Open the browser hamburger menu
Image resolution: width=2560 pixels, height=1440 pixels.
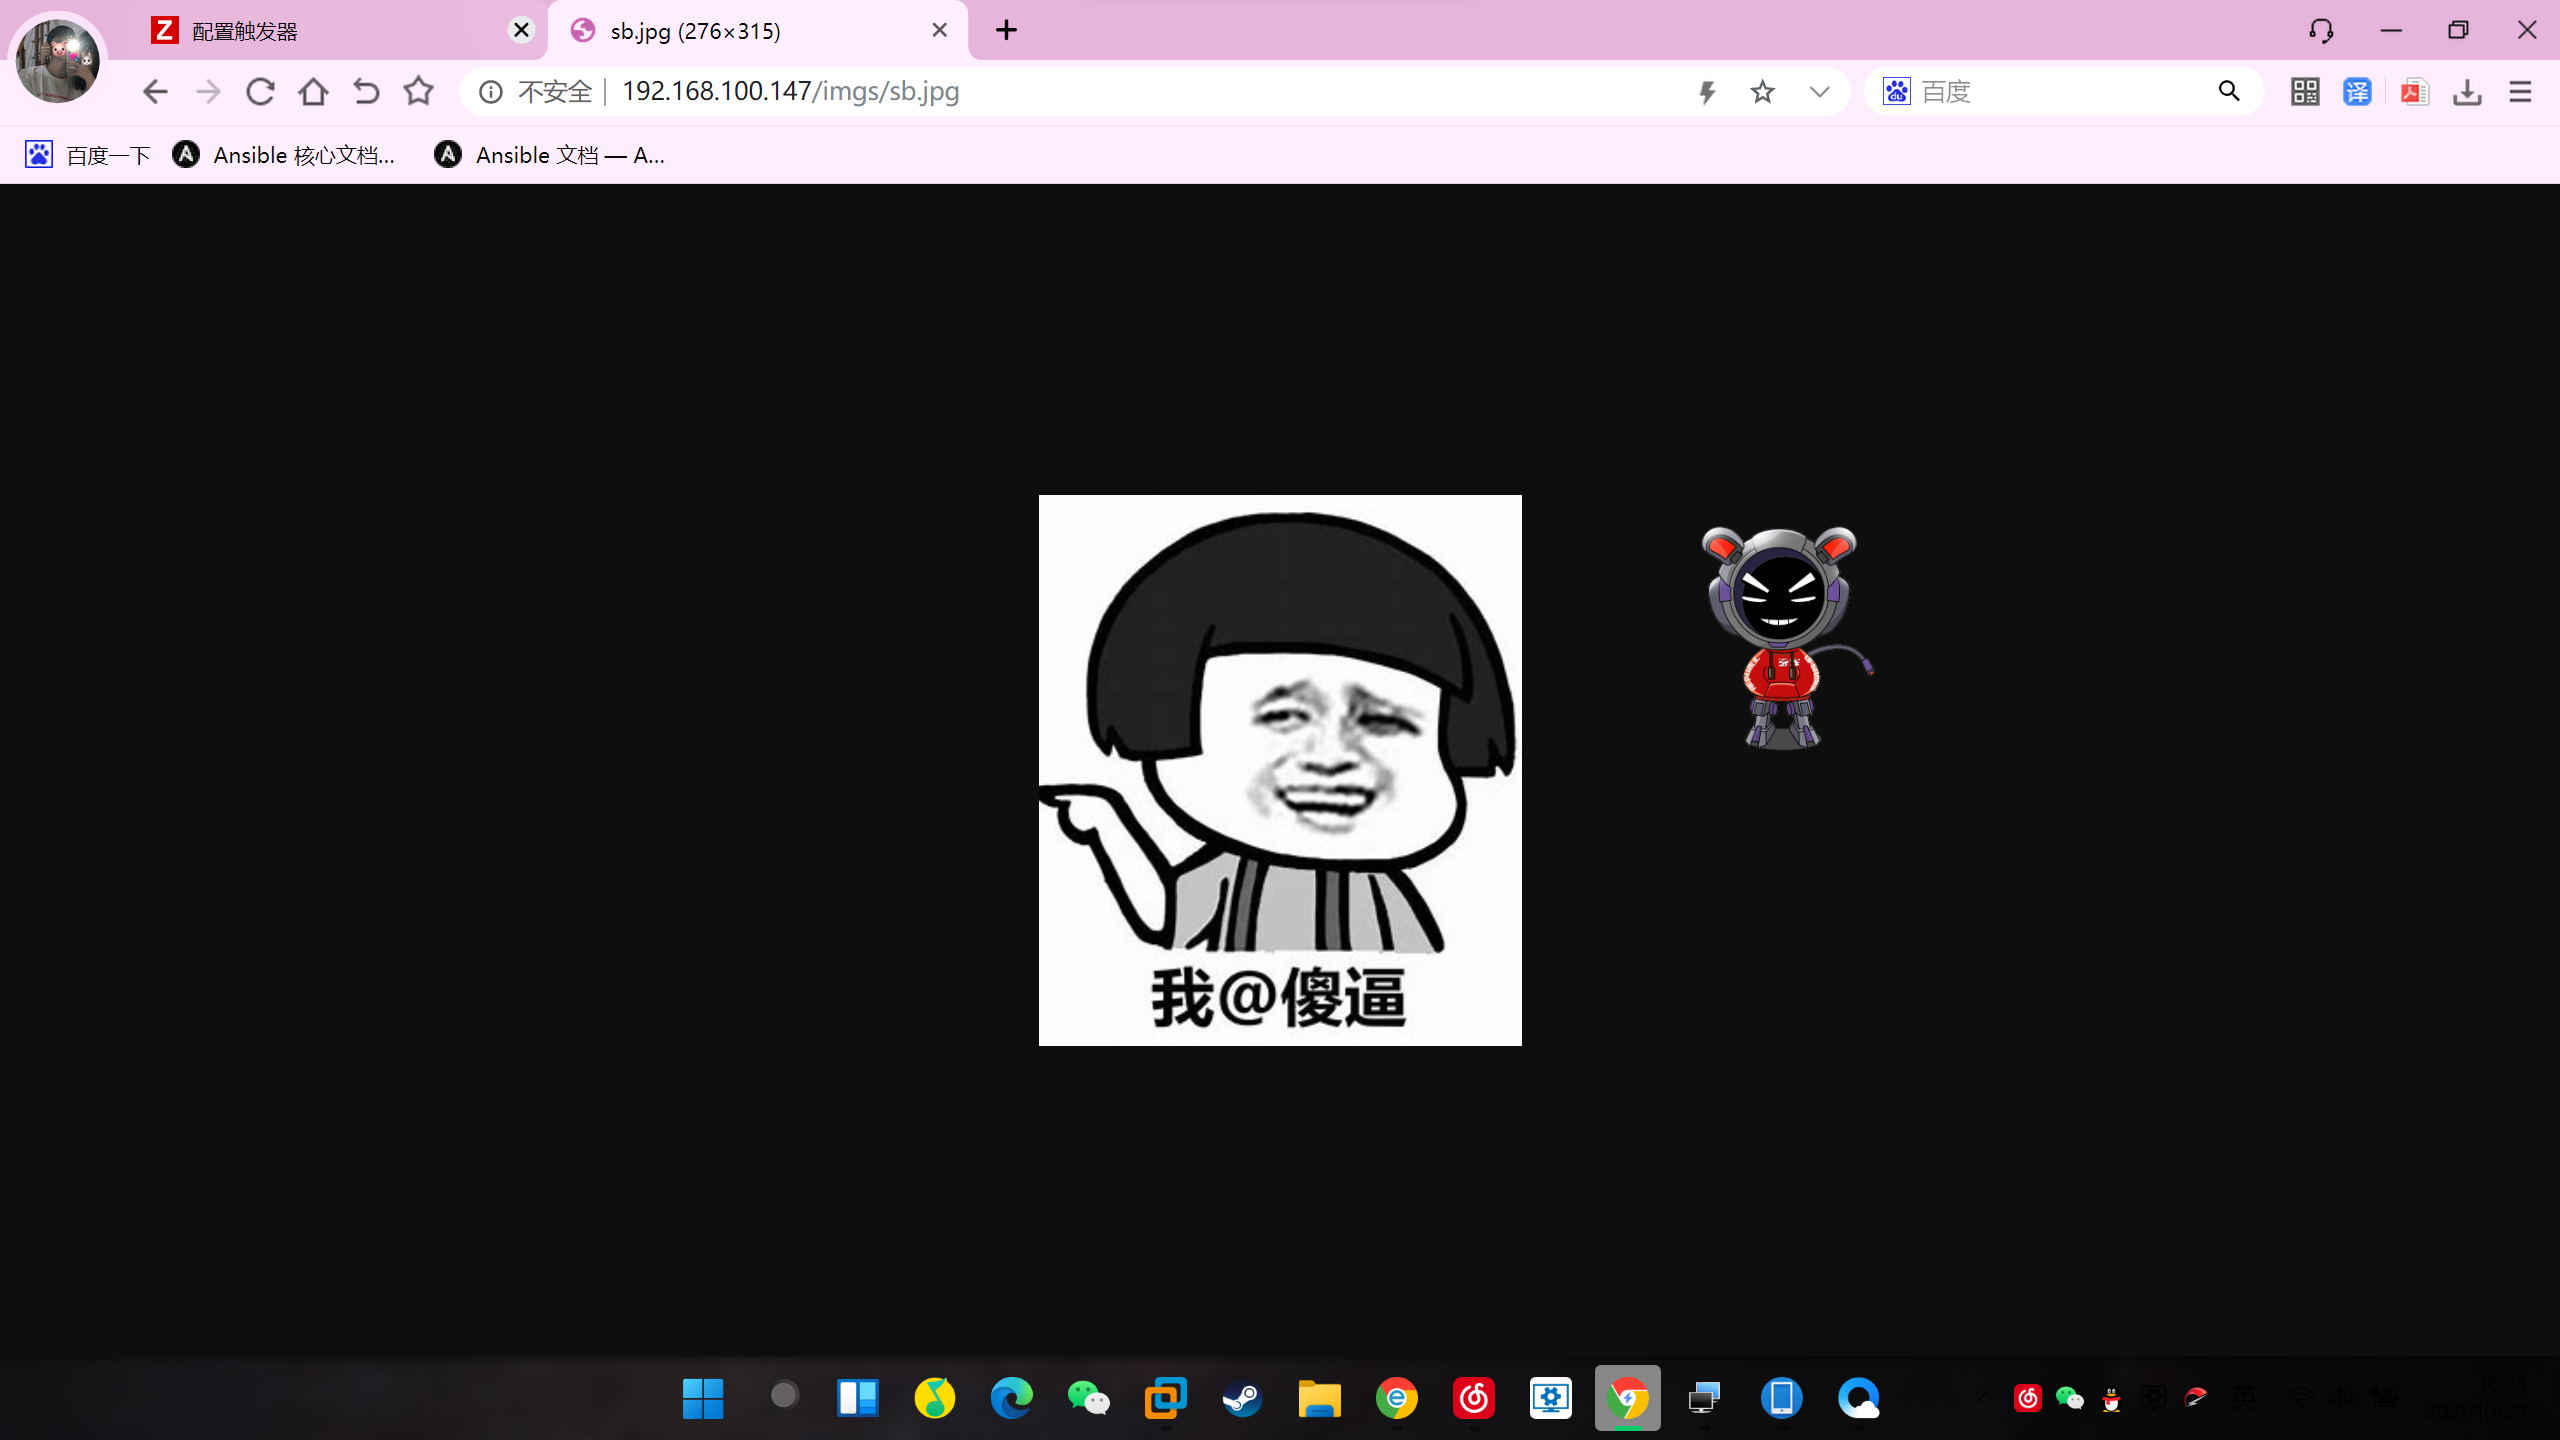[x=2521, y=91]
